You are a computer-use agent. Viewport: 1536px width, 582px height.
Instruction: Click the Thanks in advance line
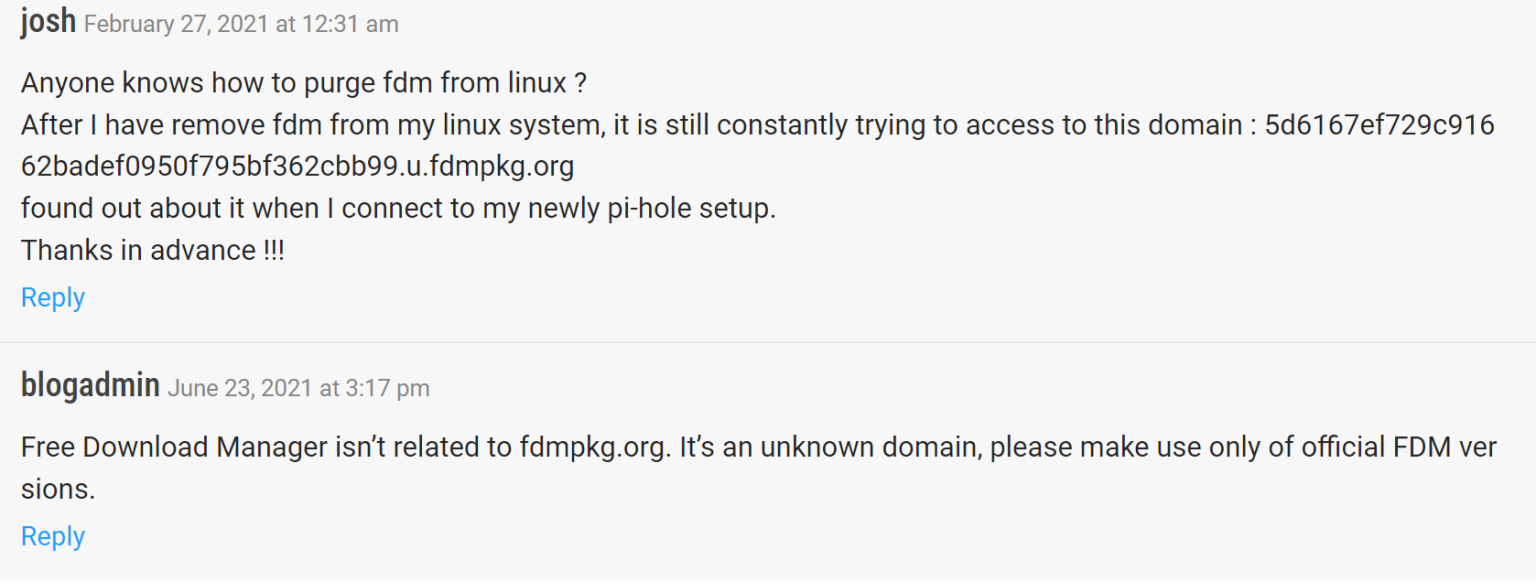tap(152, 250)
